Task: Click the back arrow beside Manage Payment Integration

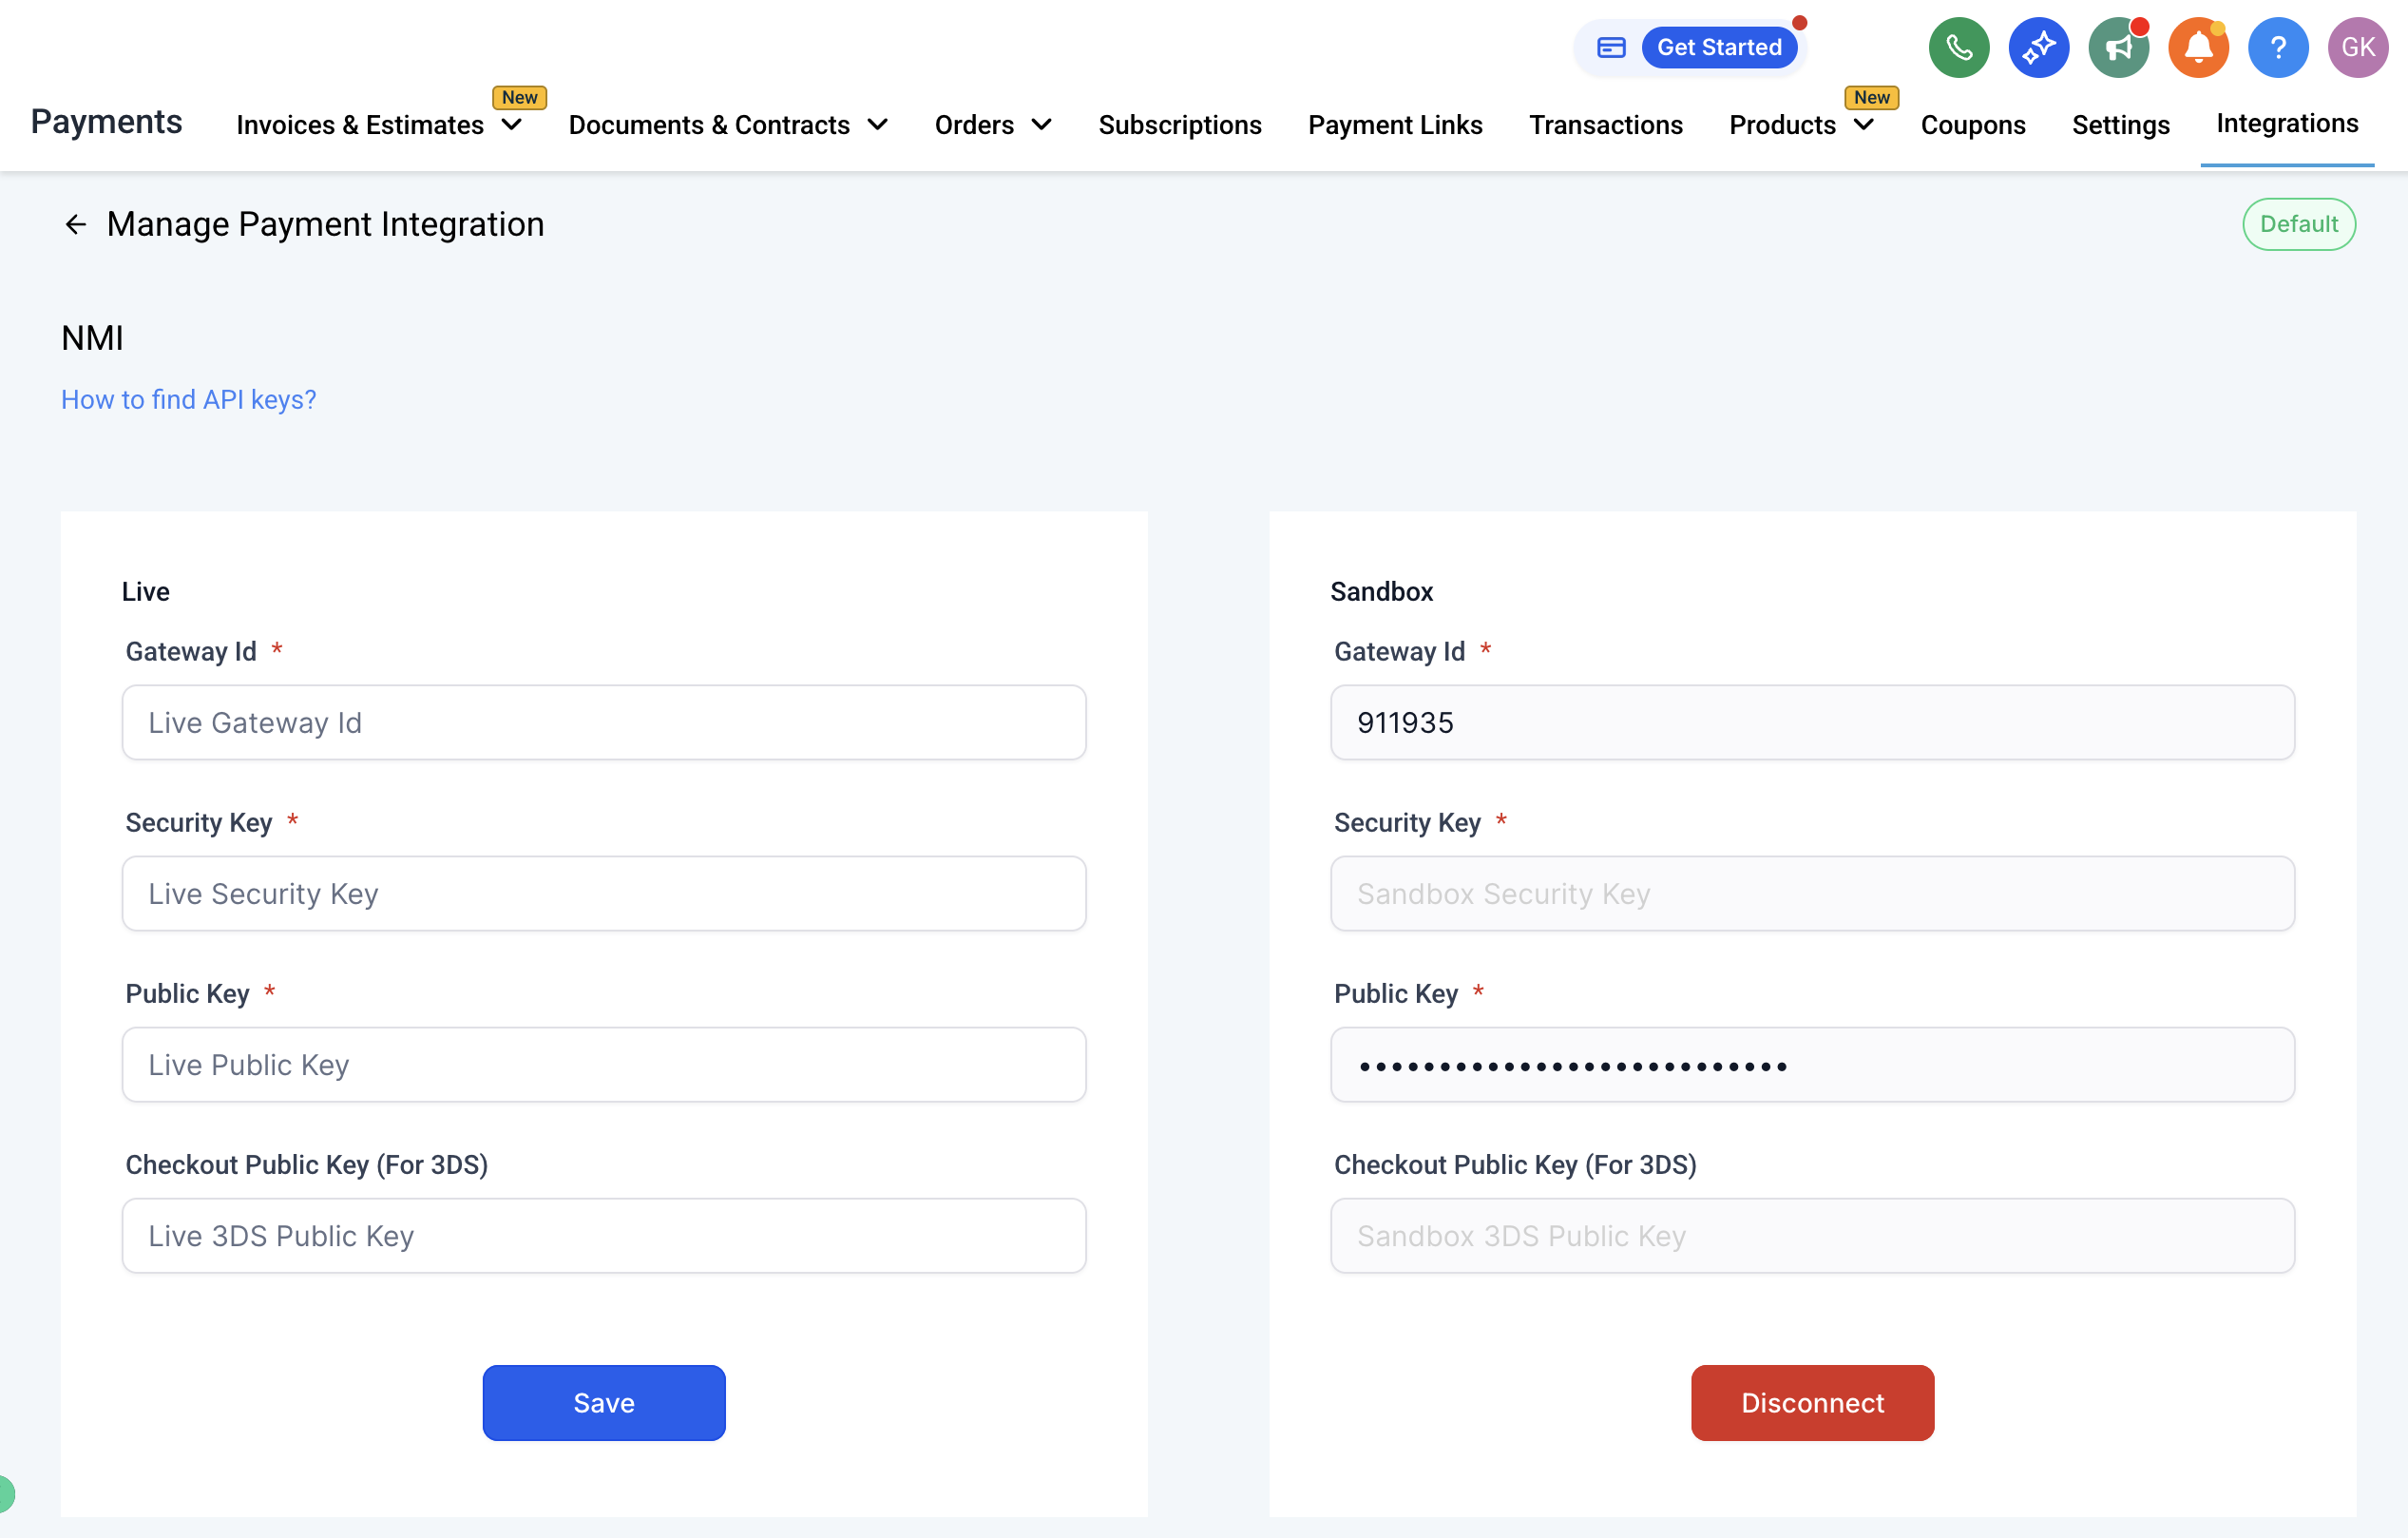Action: pyautogui.click(x=75, y=224)
